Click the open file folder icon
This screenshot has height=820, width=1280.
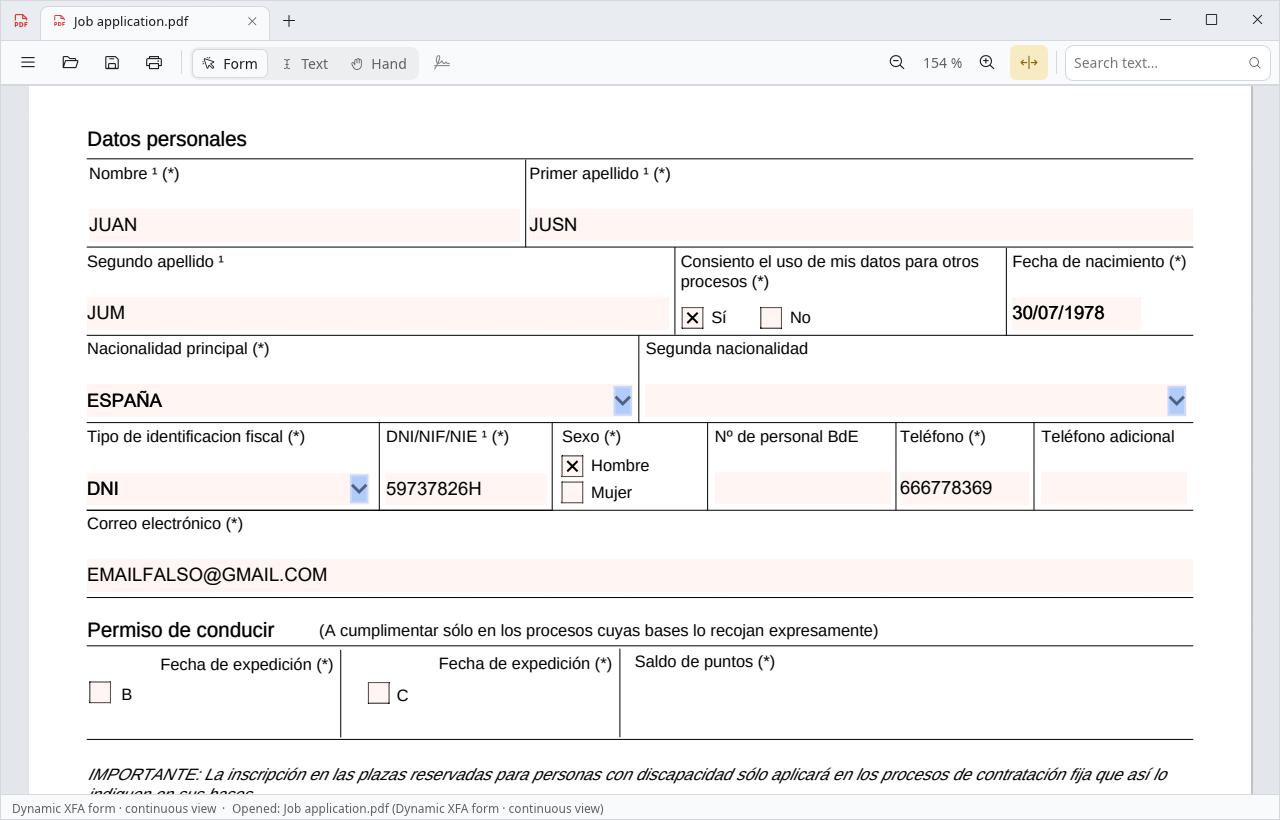70,63
